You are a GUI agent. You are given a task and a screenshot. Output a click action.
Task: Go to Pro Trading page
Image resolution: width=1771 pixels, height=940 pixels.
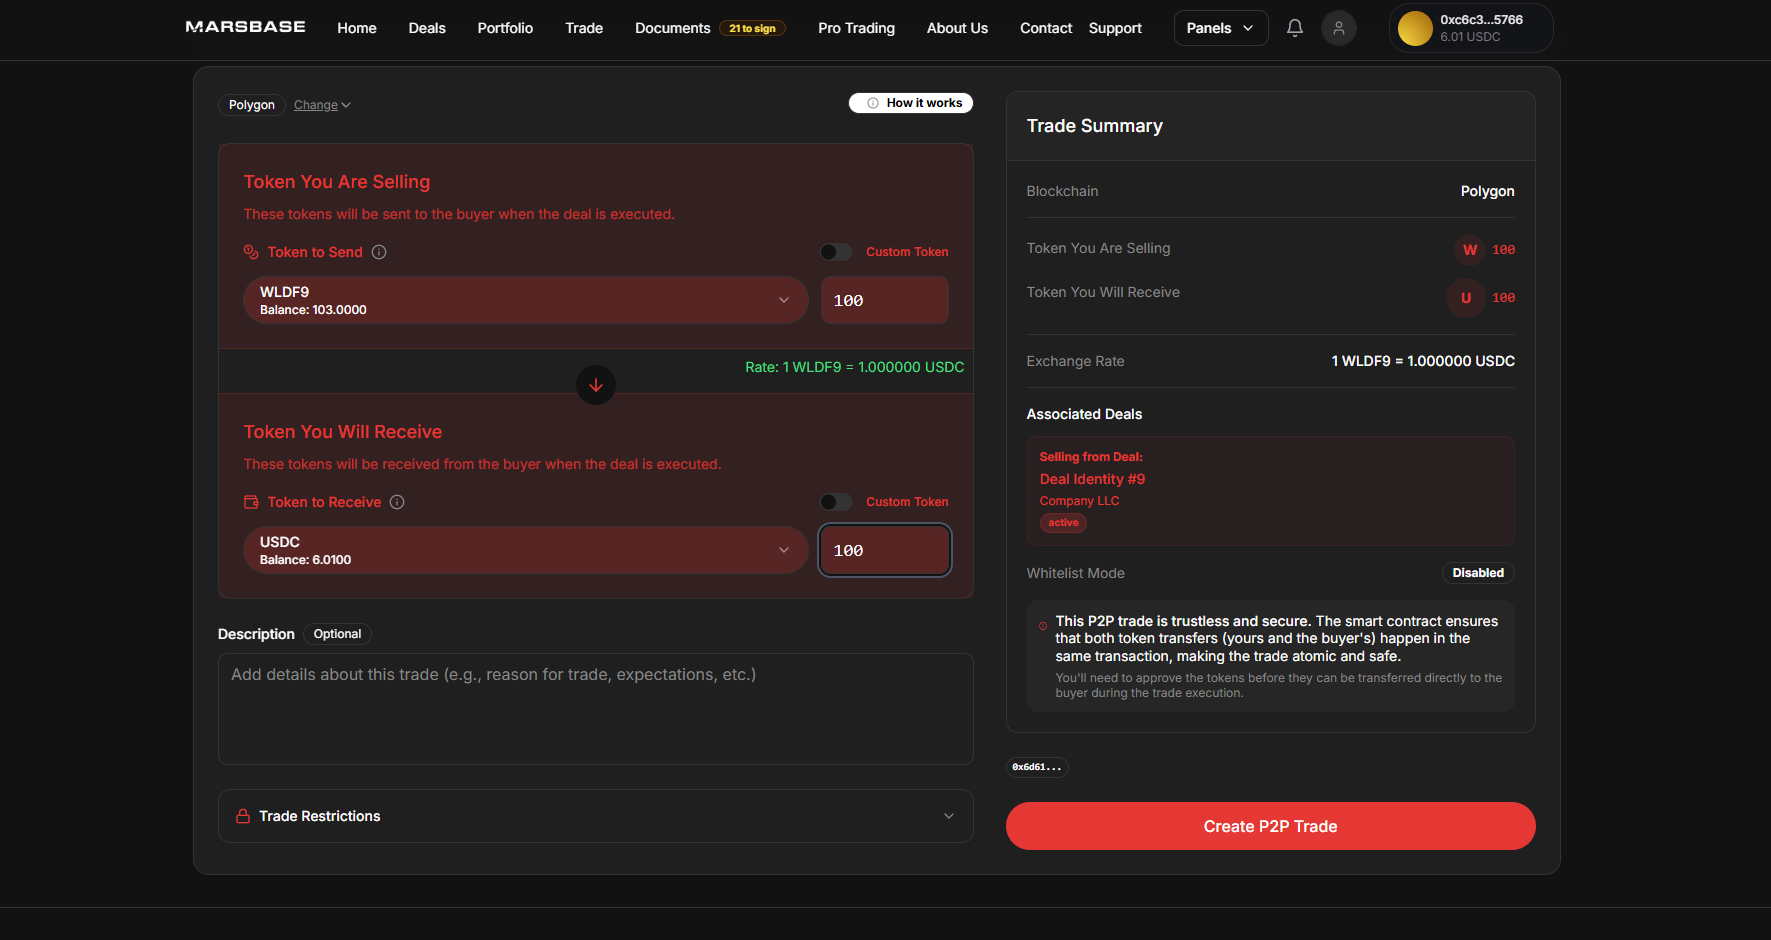(856, 28)
